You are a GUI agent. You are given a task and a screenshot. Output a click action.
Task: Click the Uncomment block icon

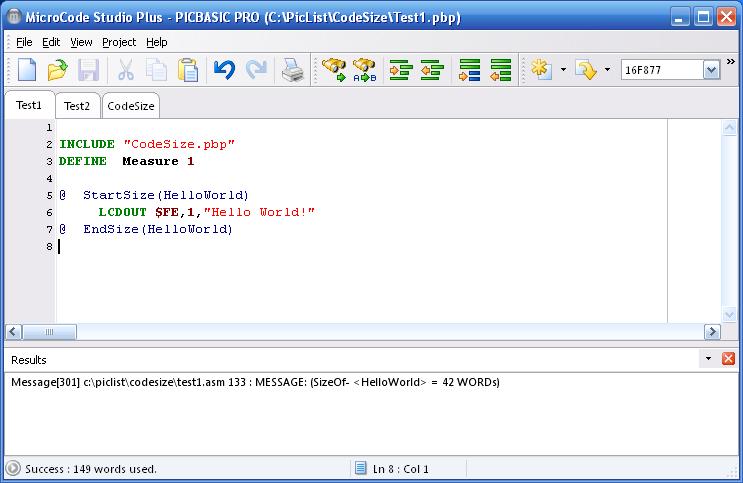[x=500, y=70]
